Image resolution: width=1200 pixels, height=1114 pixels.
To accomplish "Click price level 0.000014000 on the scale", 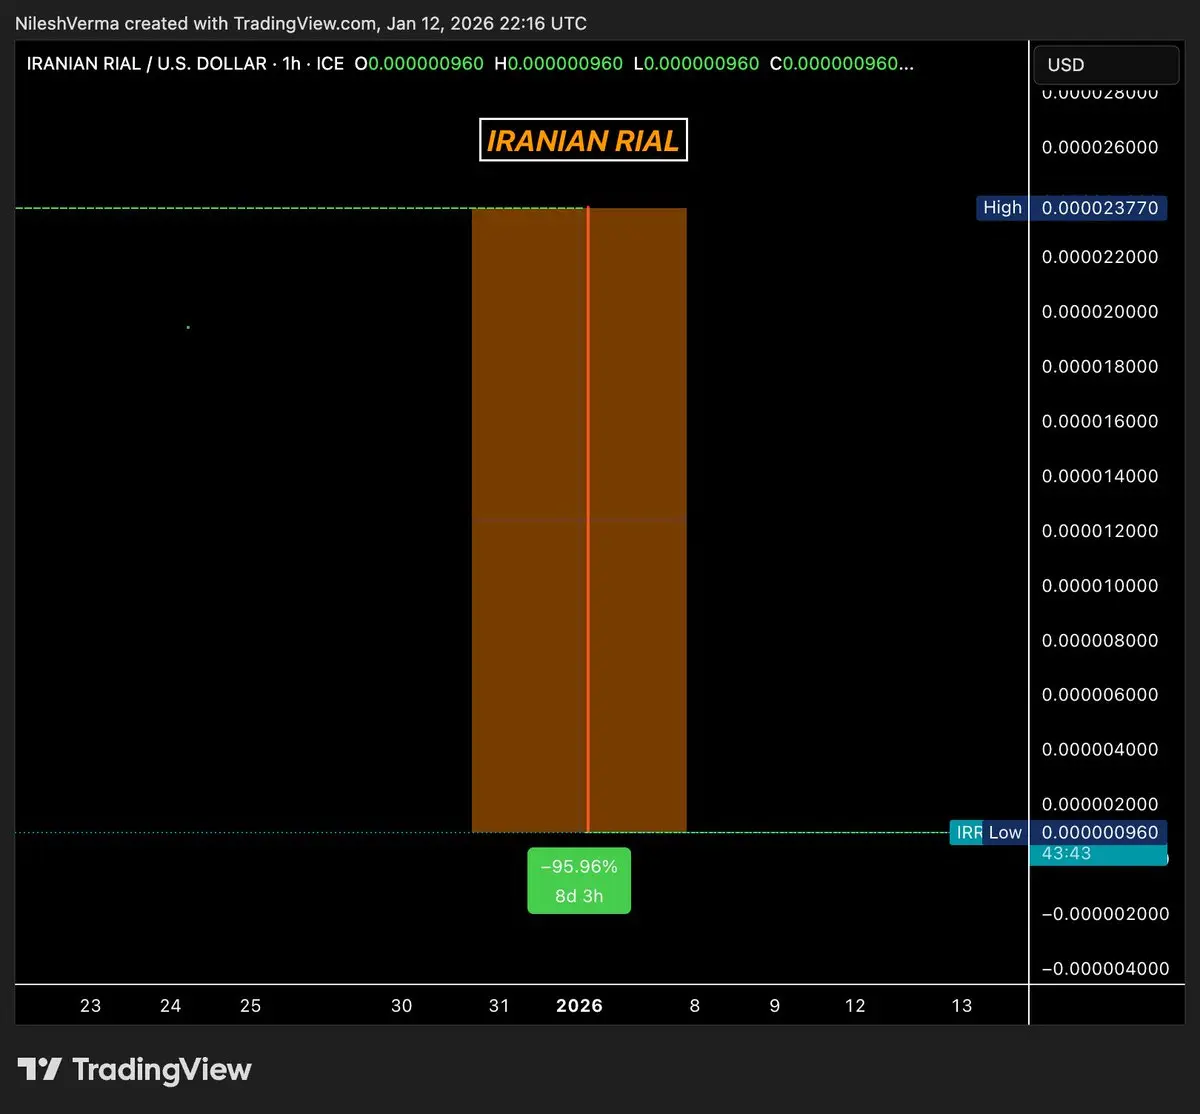I will [x=1100, y=476].
